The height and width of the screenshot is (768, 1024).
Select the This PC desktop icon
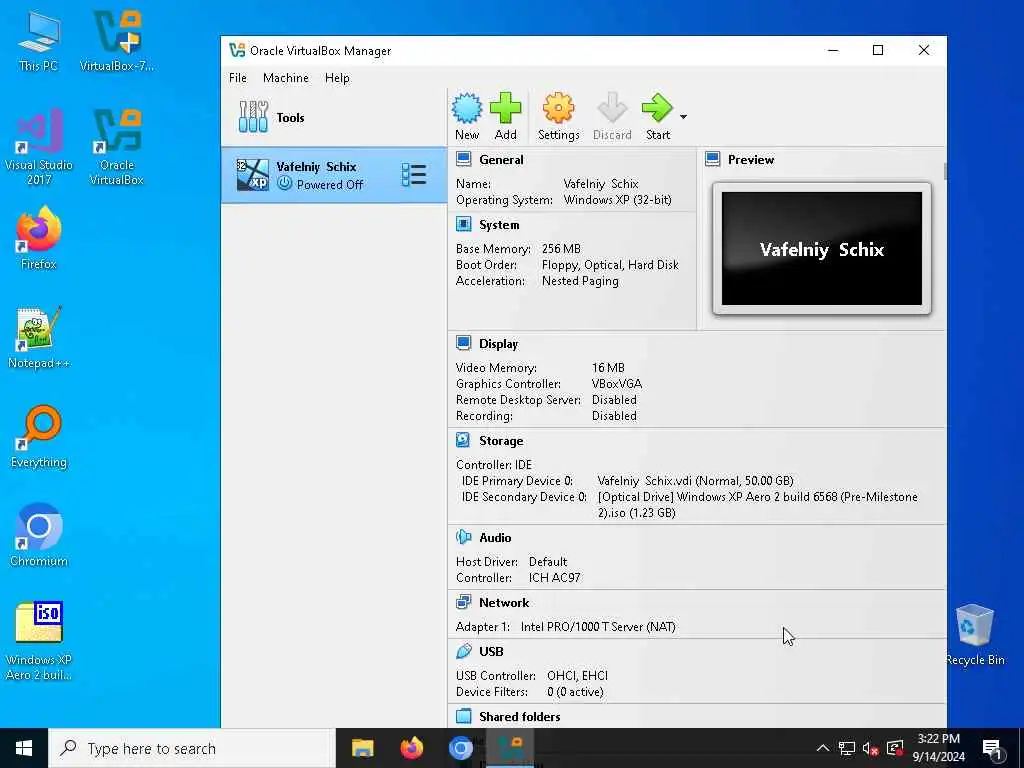click(38, 41)
